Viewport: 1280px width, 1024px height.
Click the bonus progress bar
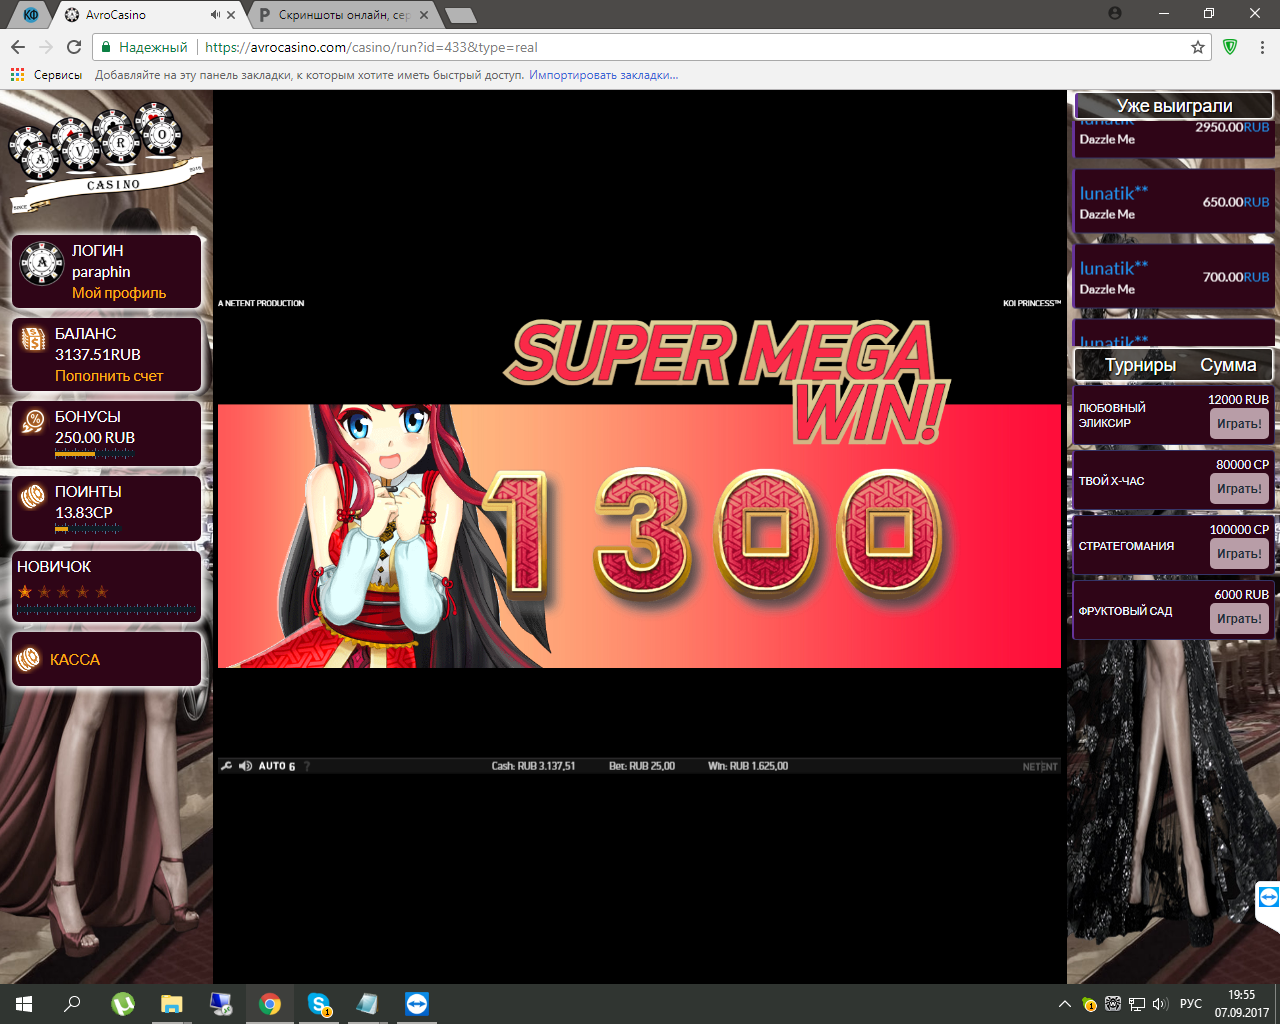pyautogui.click(x=94, y=453)
